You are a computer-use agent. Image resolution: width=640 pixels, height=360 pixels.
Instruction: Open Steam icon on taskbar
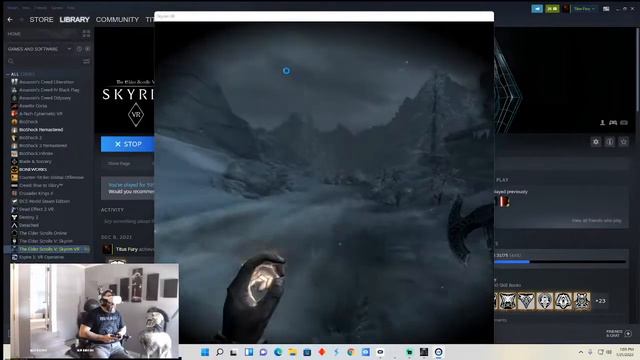[x=438, y=352]
